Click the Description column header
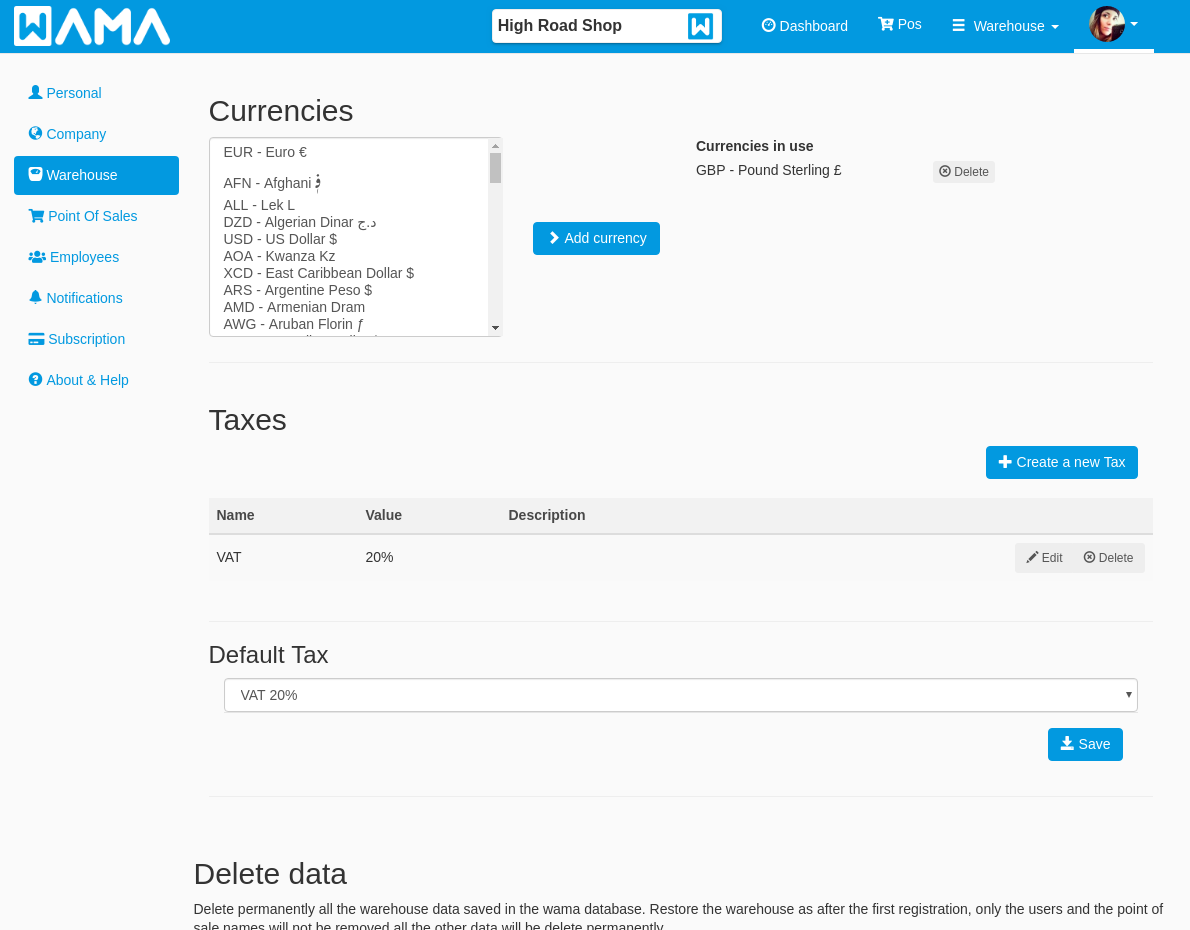This screenshot has height=930, width=1190. 546,515
